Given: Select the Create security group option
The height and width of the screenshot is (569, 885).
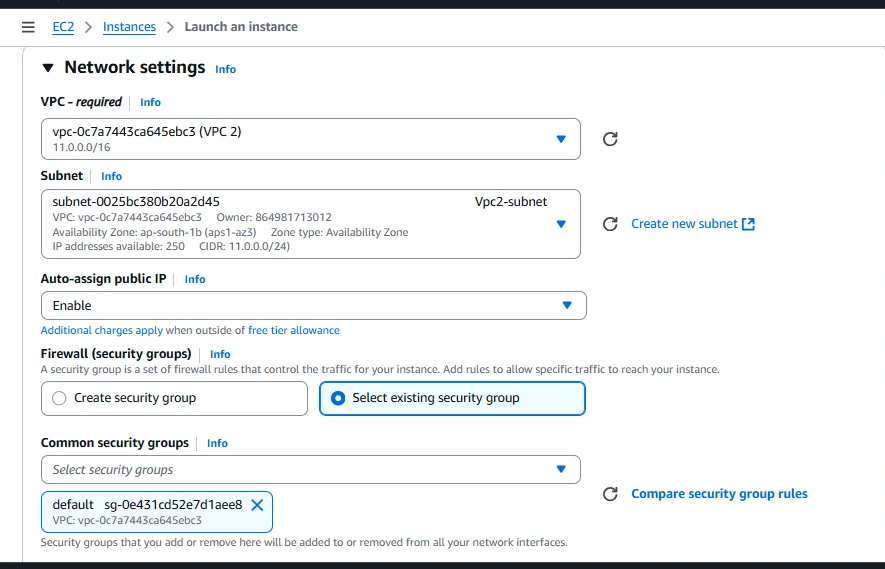Looking at the screenshot, I should pos(59,398).
